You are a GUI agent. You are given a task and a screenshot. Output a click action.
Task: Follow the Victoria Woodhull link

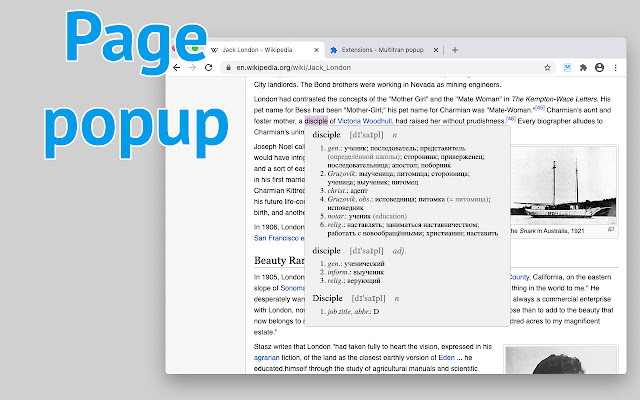point(364,121)
